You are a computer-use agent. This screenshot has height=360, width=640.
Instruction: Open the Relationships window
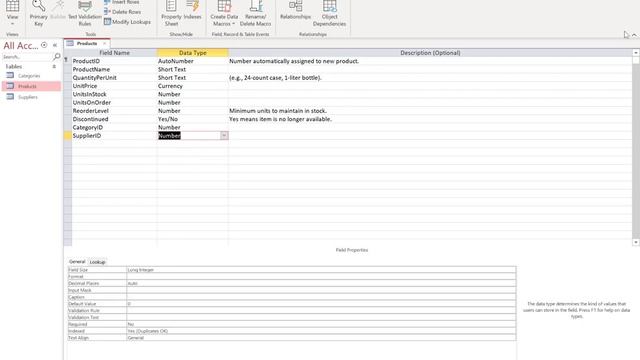[x=296, y=11]
